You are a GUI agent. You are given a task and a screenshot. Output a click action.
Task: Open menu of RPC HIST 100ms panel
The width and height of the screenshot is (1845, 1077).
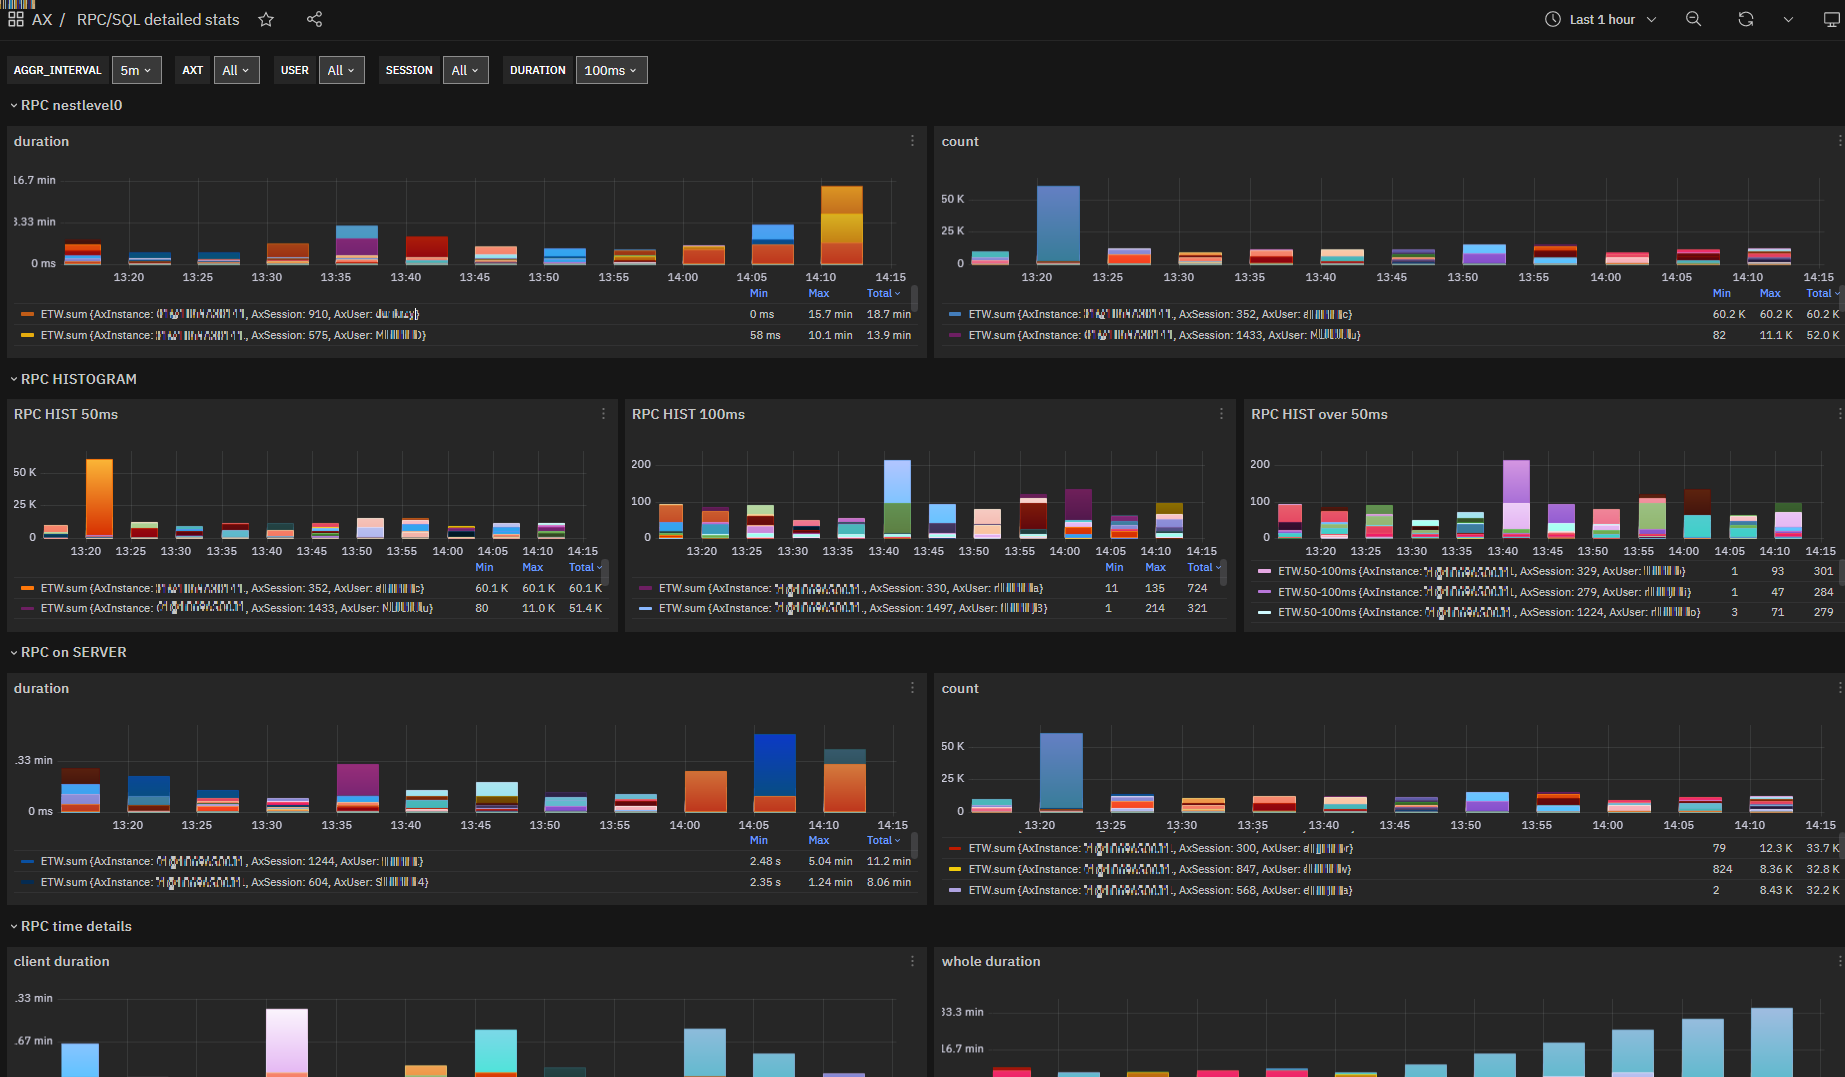pyautogui.click(x=1221, y=414)
